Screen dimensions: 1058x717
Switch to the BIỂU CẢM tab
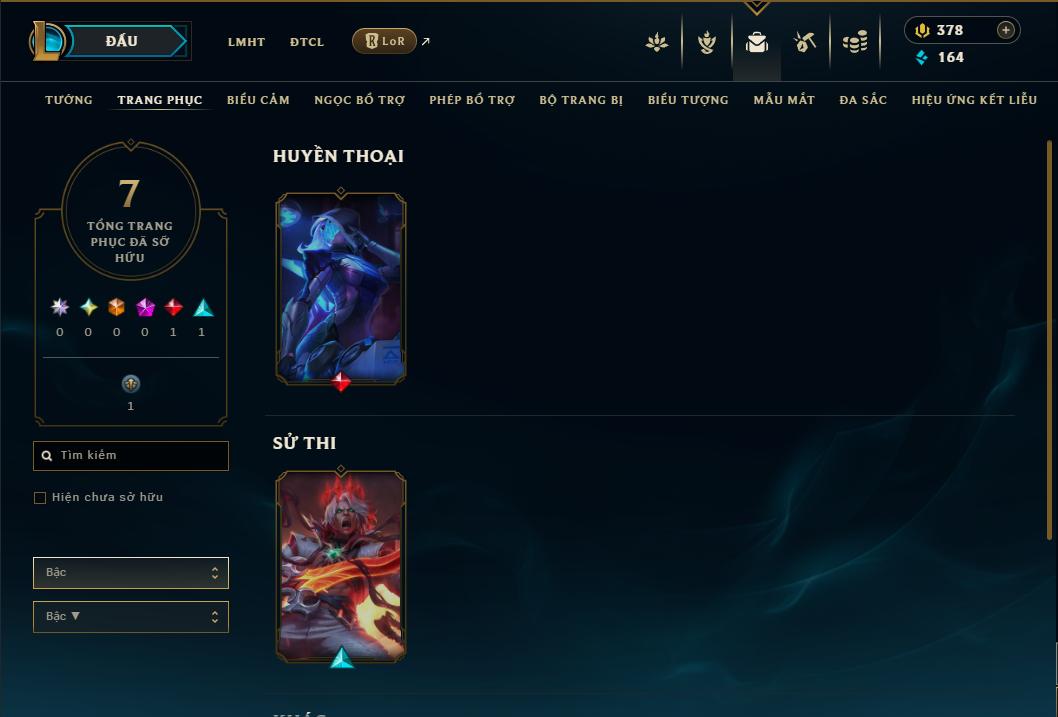[258, 100]
